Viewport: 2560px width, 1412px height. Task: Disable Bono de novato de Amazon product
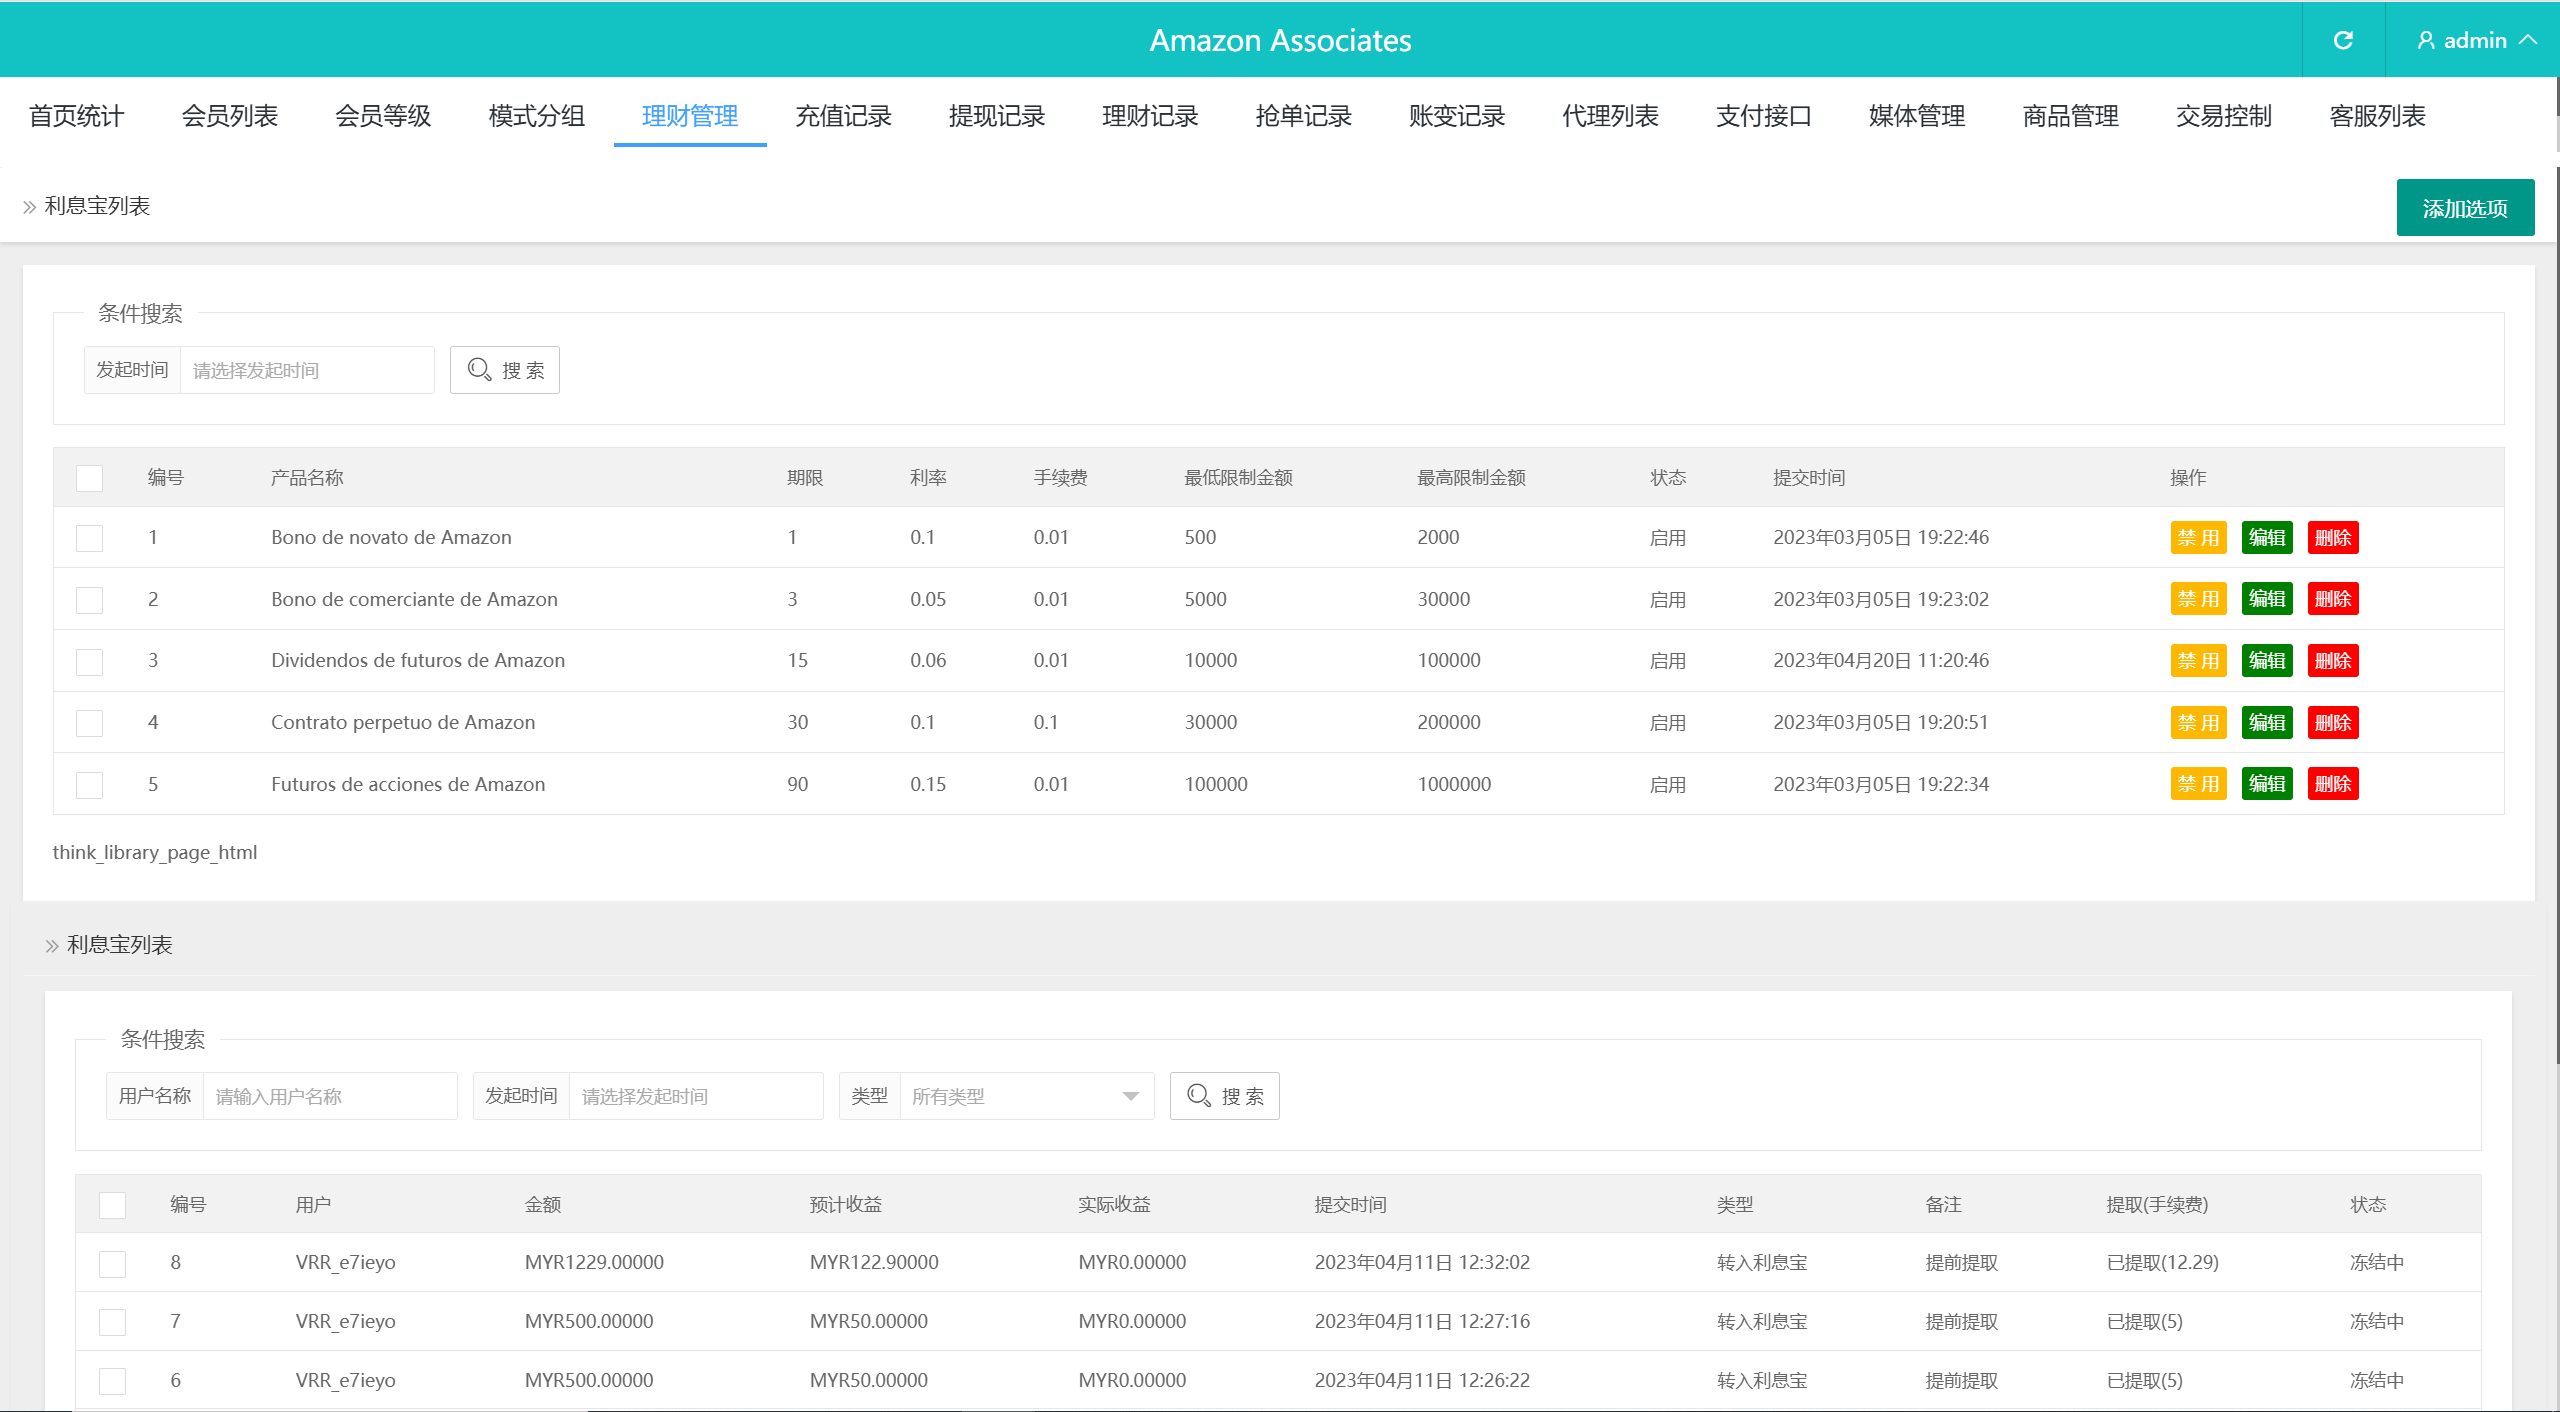point(2198,537)
